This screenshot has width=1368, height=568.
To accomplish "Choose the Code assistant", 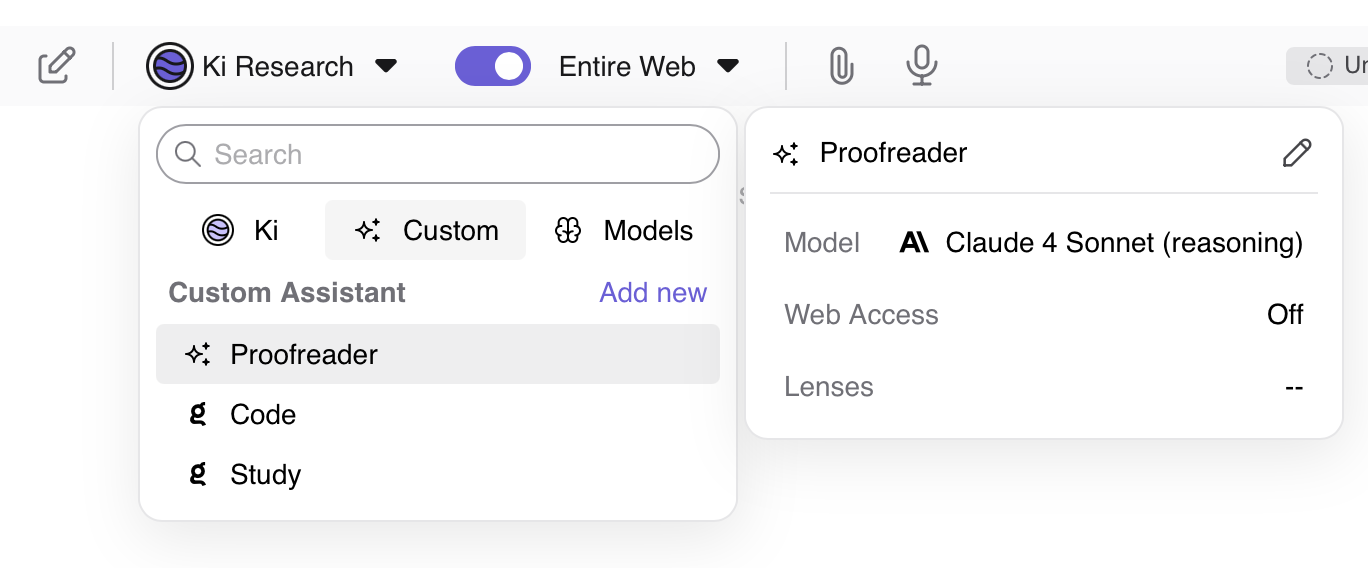I will click(263, 415).
